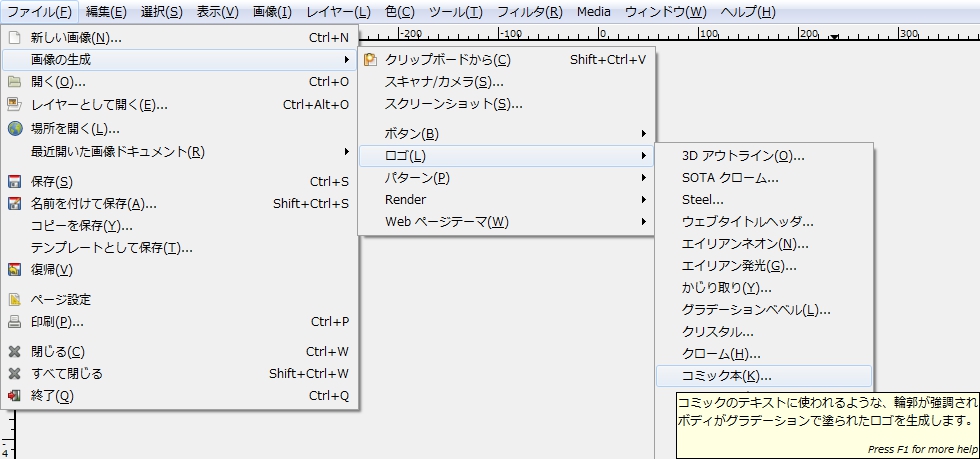This screenshot has width=980, height=459.
Task: Open the Media menu
Action: pyautogui.click(x=594, y=12)
